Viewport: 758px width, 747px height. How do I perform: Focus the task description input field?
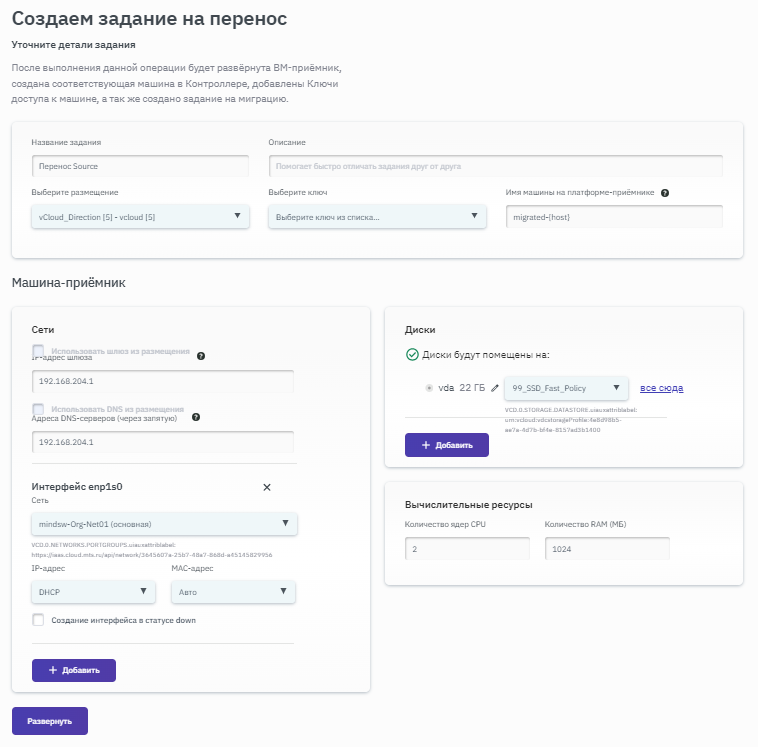pyautogui.click(x=495, y=166)
